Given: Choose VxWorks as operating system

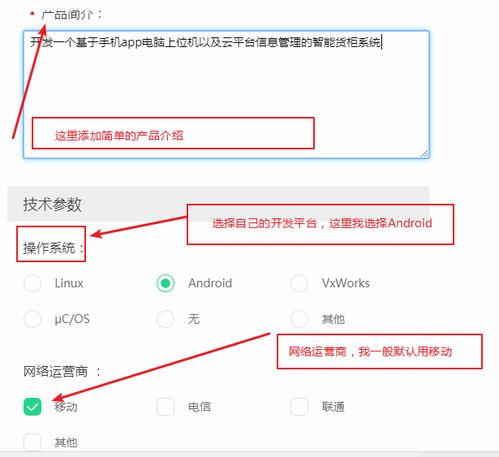Looking at the screenshot, I should (299, 283).
